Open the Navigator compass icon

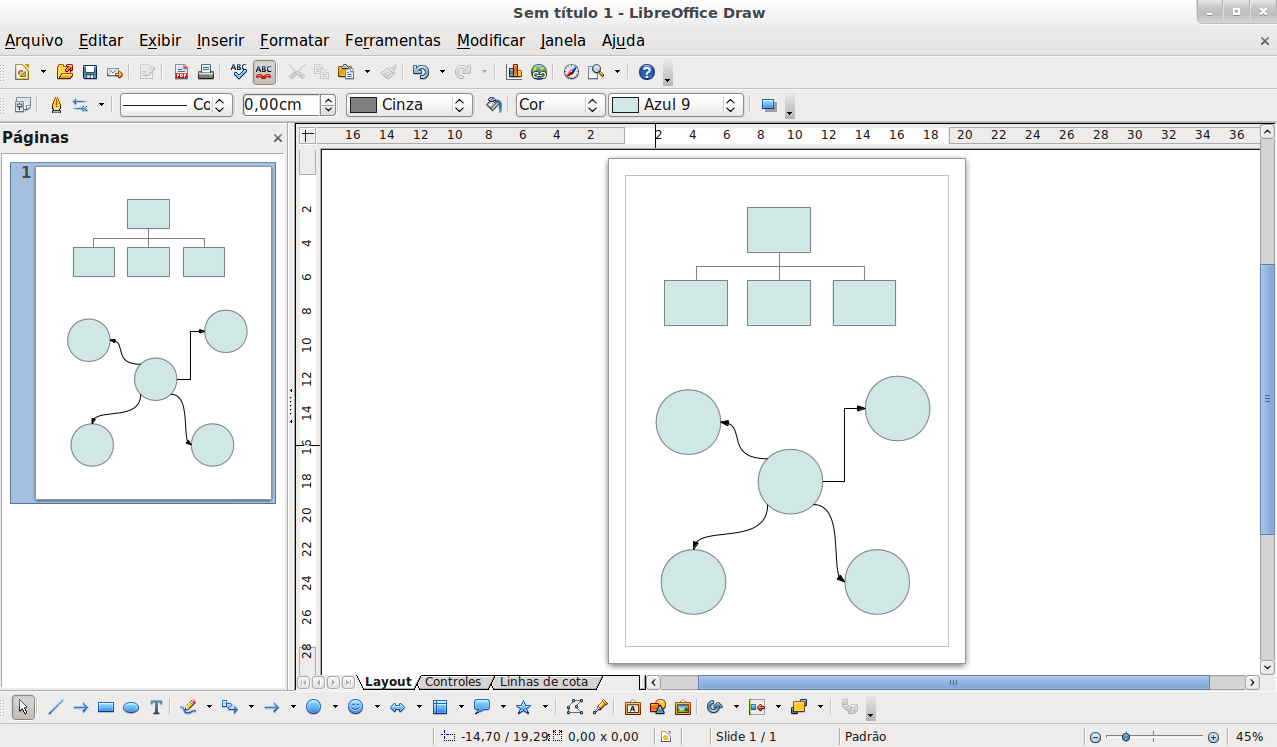pyautogui.click(x=571, y=72)
